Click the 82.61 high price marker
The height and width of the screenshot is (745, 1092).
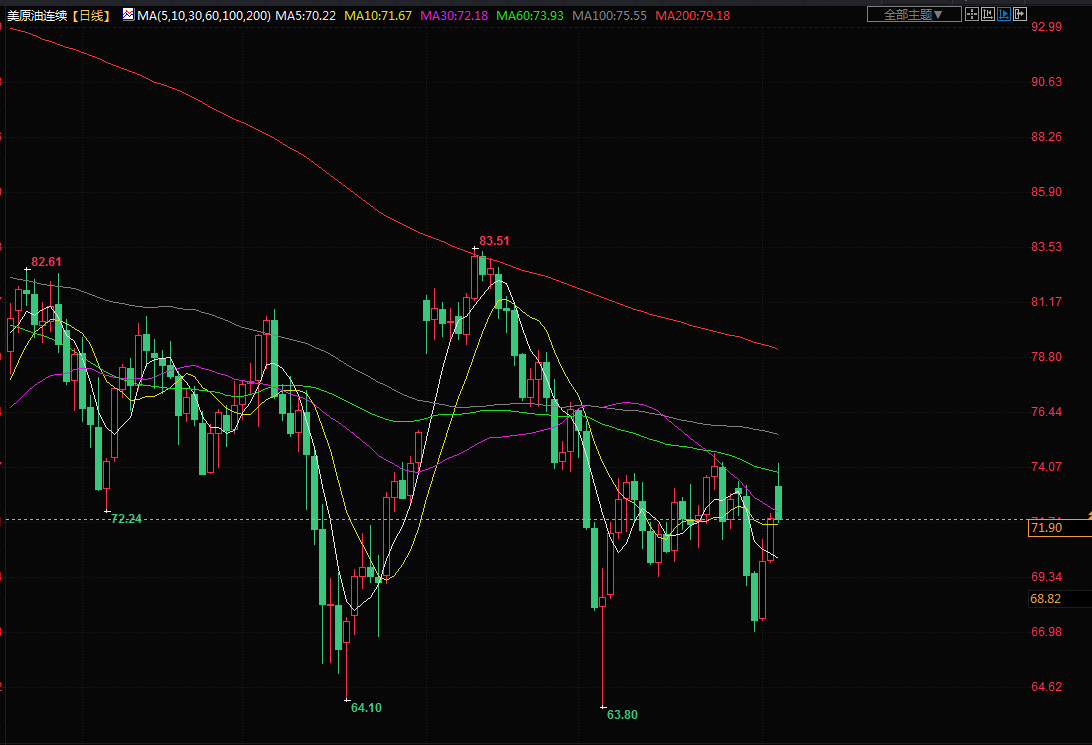point(46,262)
